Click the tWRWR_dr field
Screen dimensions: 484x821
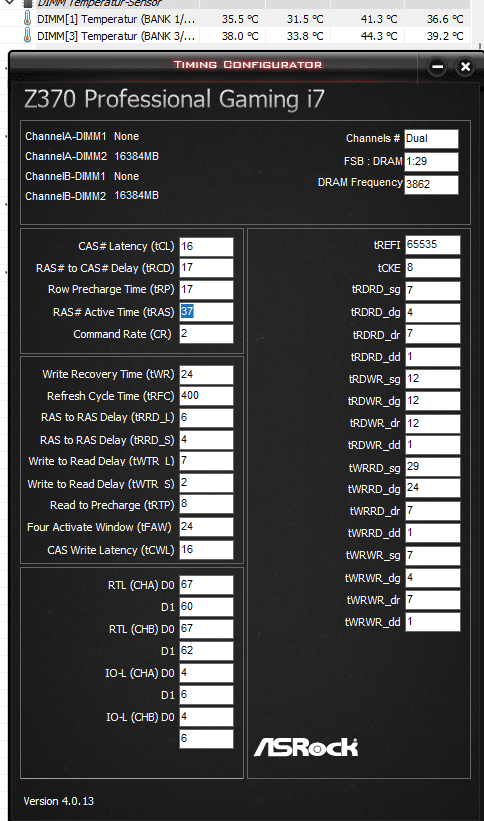click(x=433, y=600)
